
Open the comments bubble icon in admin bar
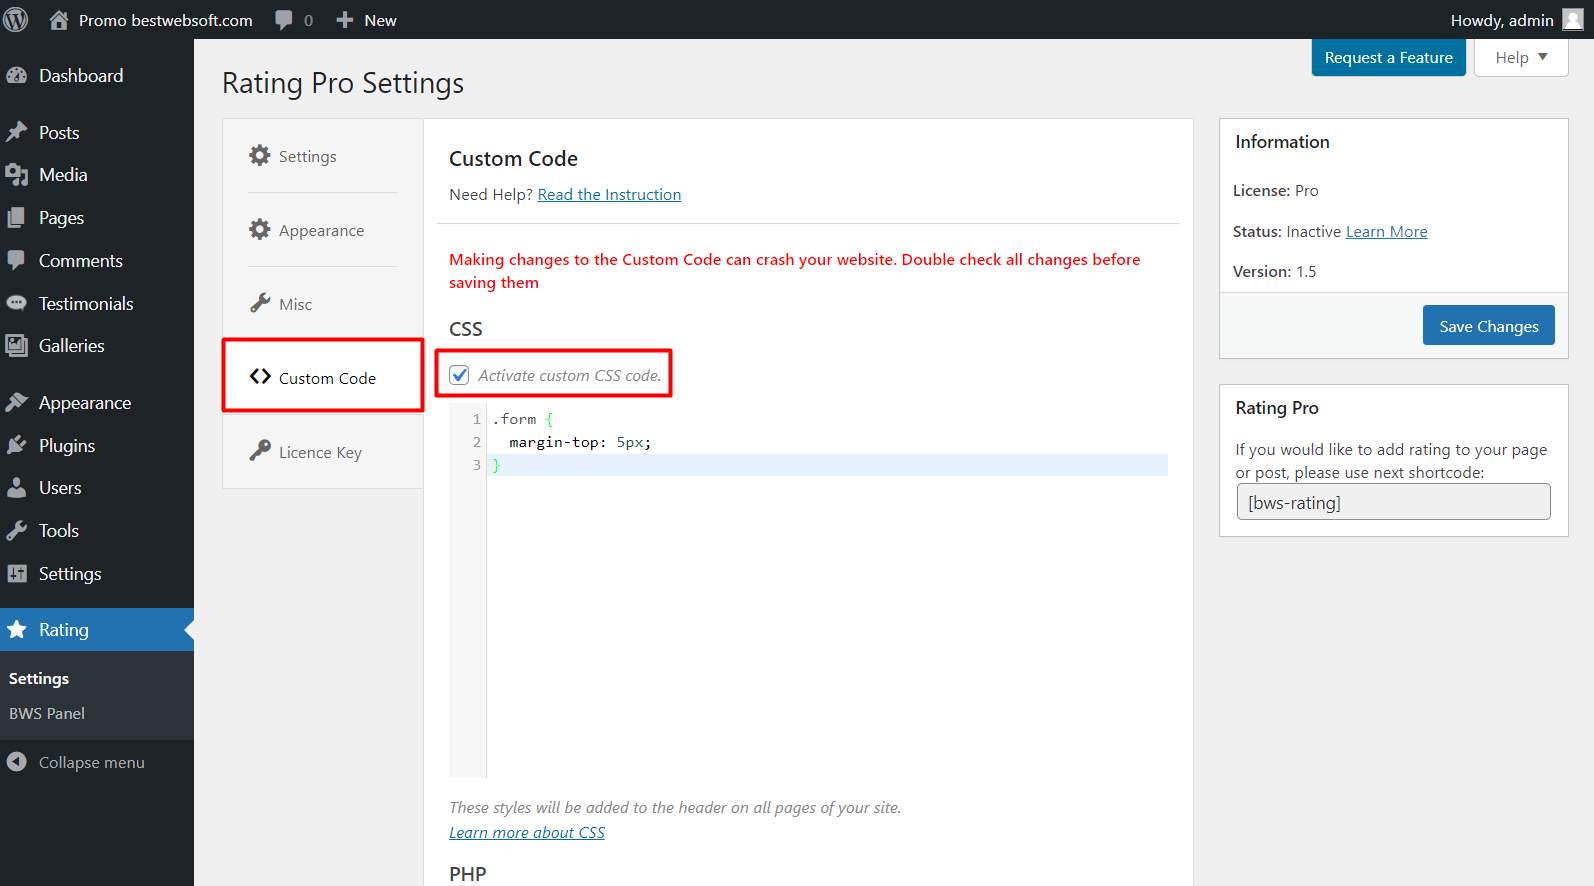pos(284,20)
